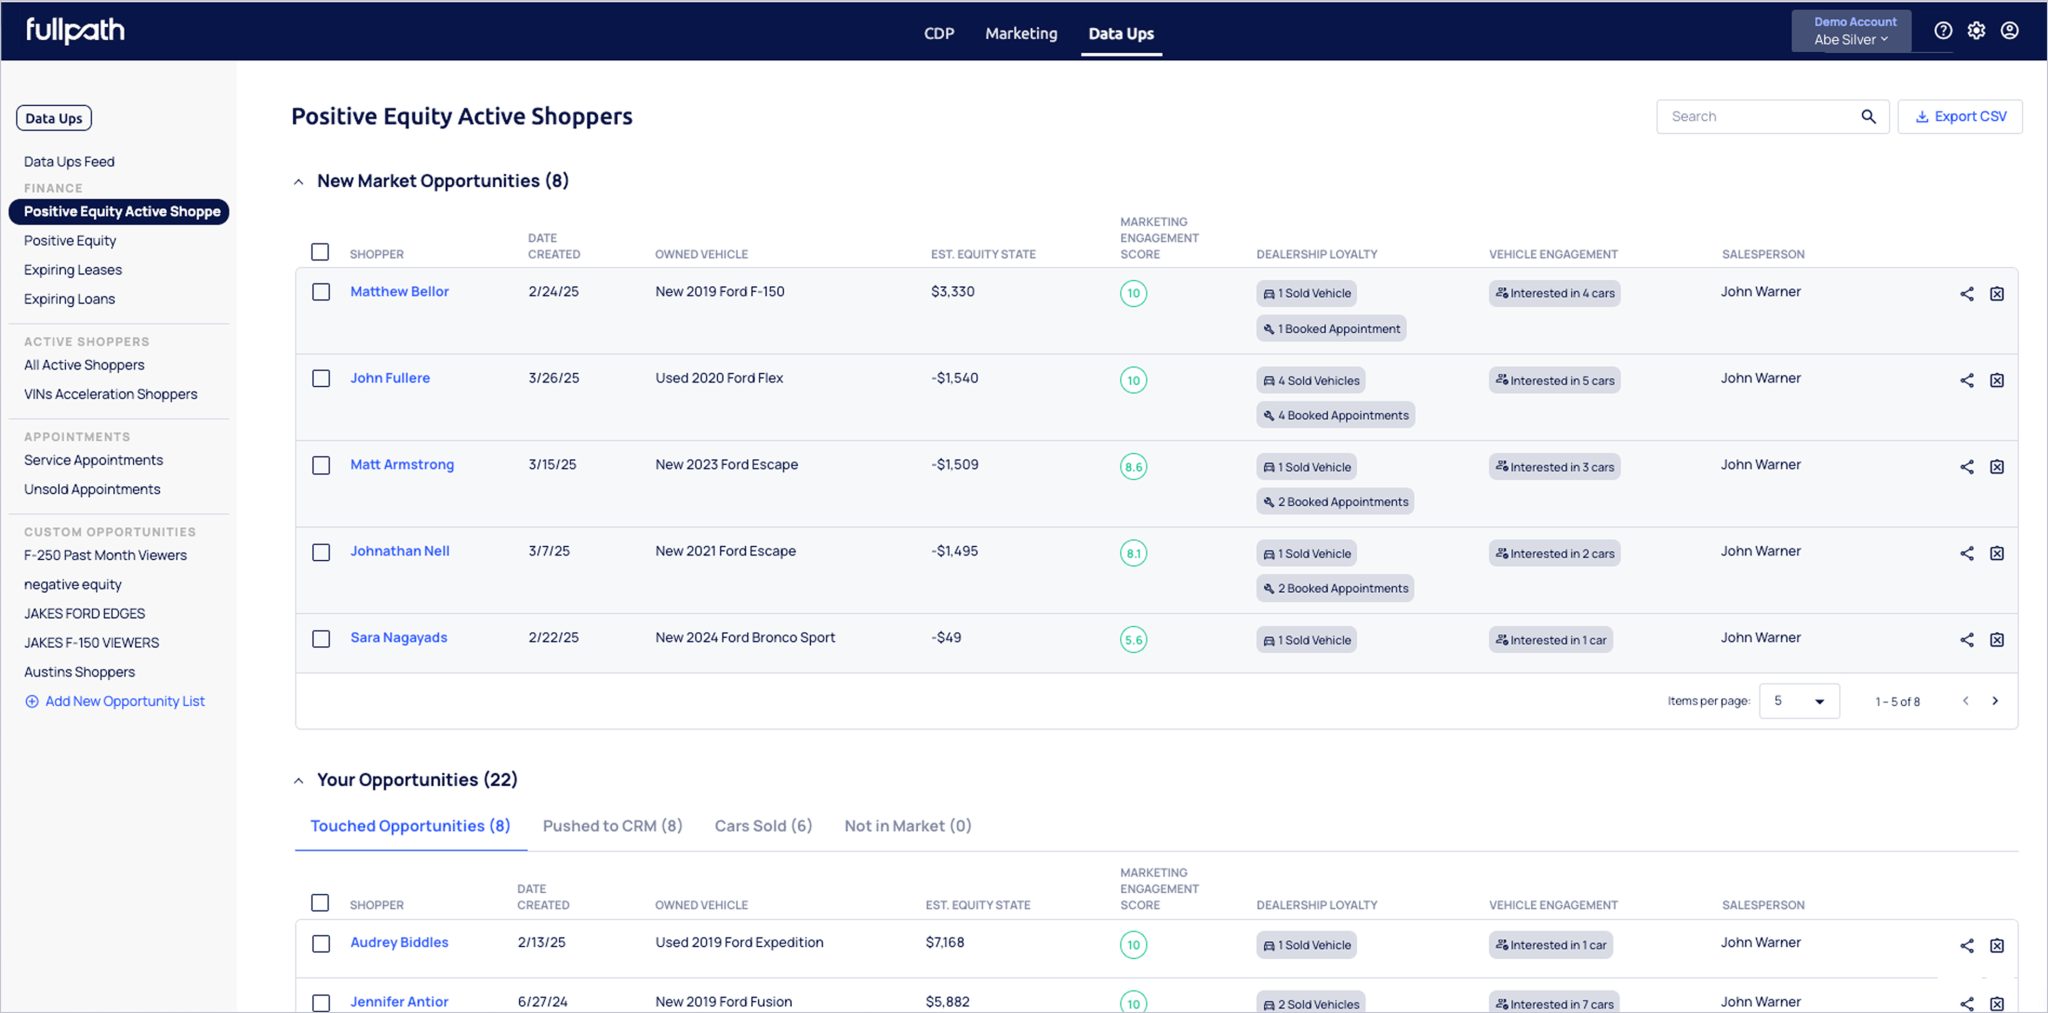The height and width of the screenshot is (1013, 2048).
Task: Click the search magnifier icon
Action: 1868,116
